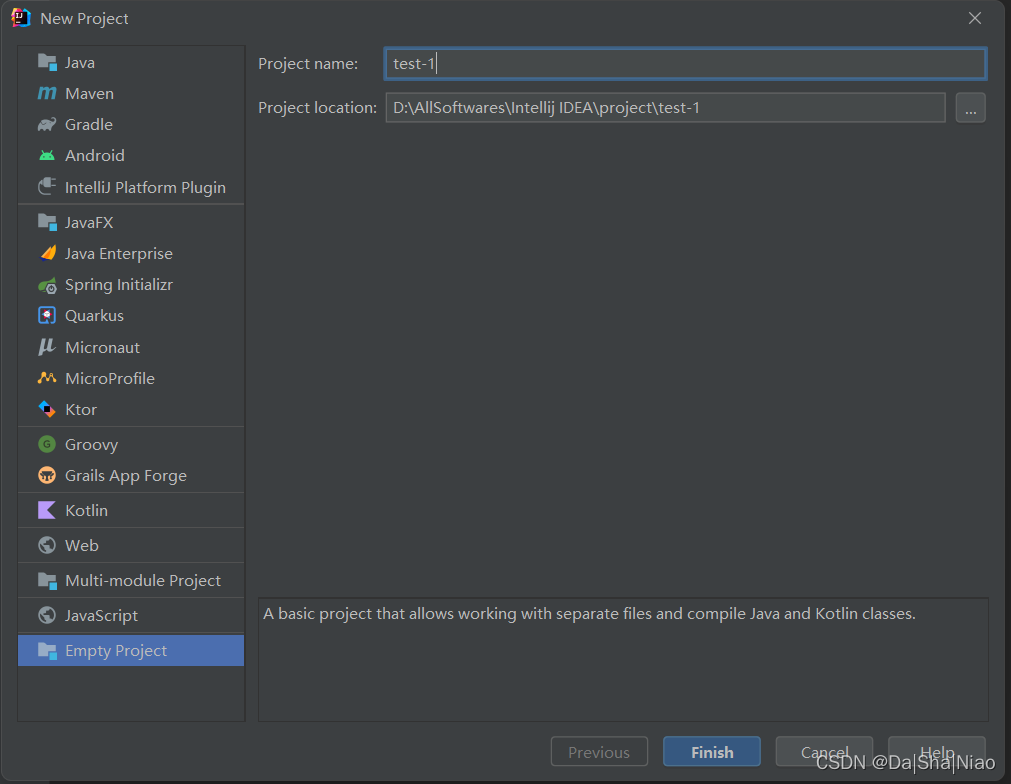Select the JavaScript label
This screenshot has height=784, width=1011.
coord(101,616)
